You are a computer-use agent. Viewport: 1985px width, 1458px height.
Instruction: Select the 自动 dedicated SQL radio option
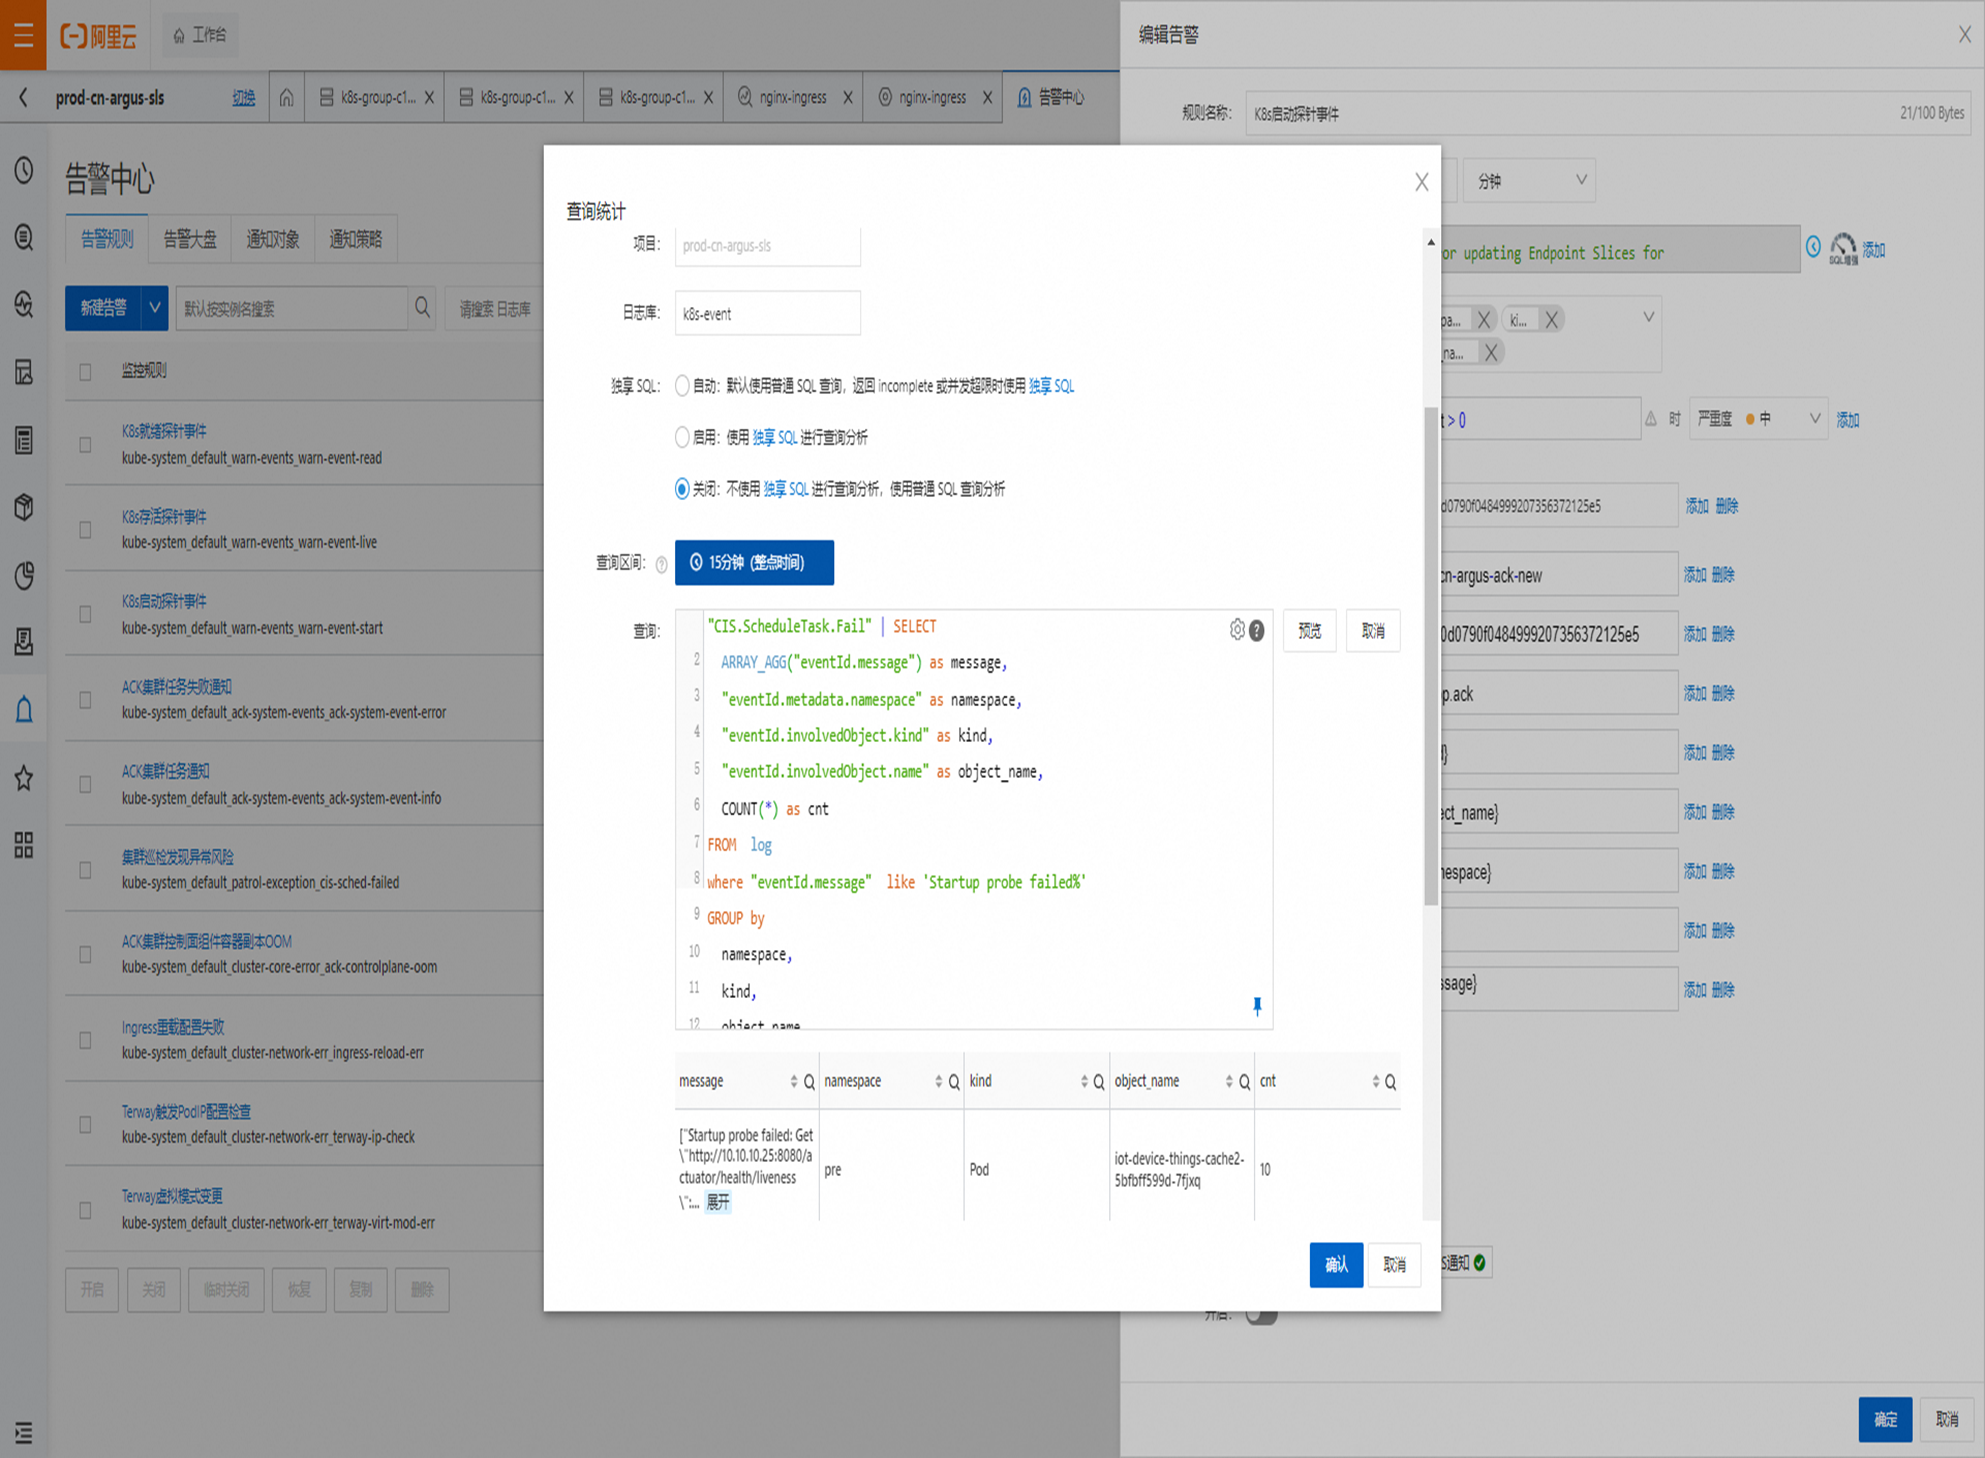(x=682, y=386)
